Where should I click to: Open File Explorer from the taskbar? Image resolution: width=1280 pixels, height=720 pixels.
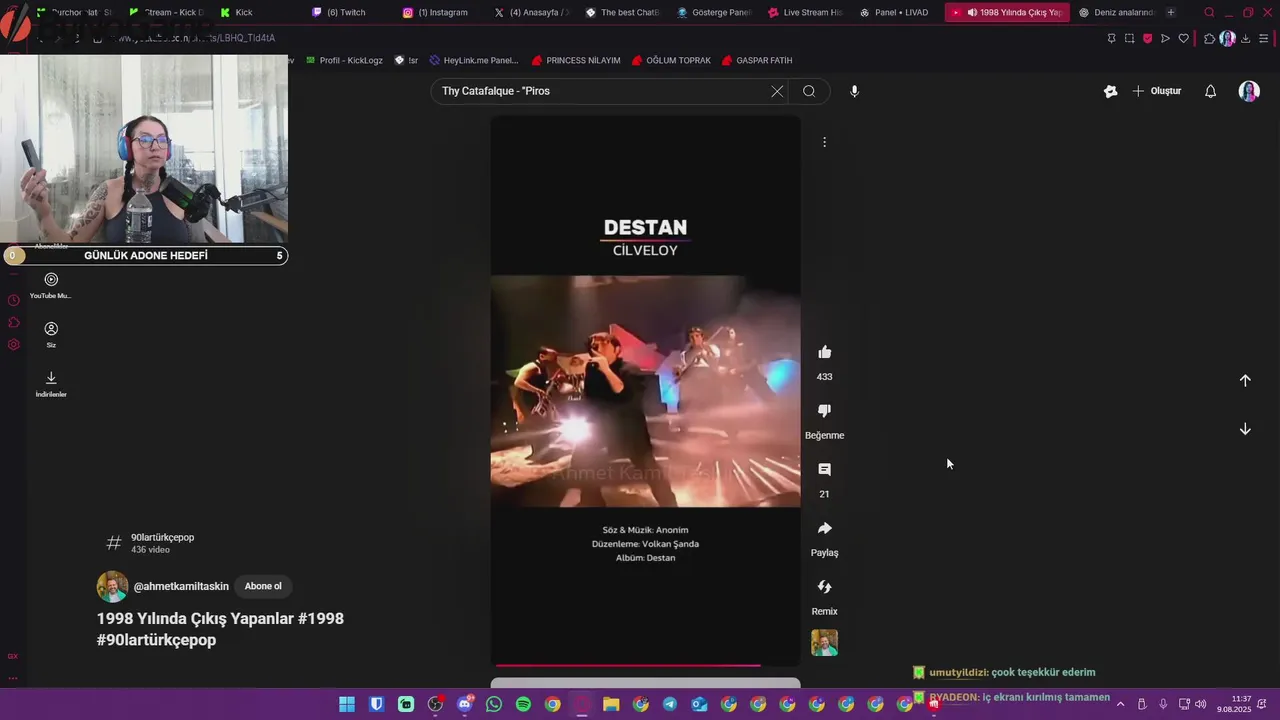coord(611,704)
